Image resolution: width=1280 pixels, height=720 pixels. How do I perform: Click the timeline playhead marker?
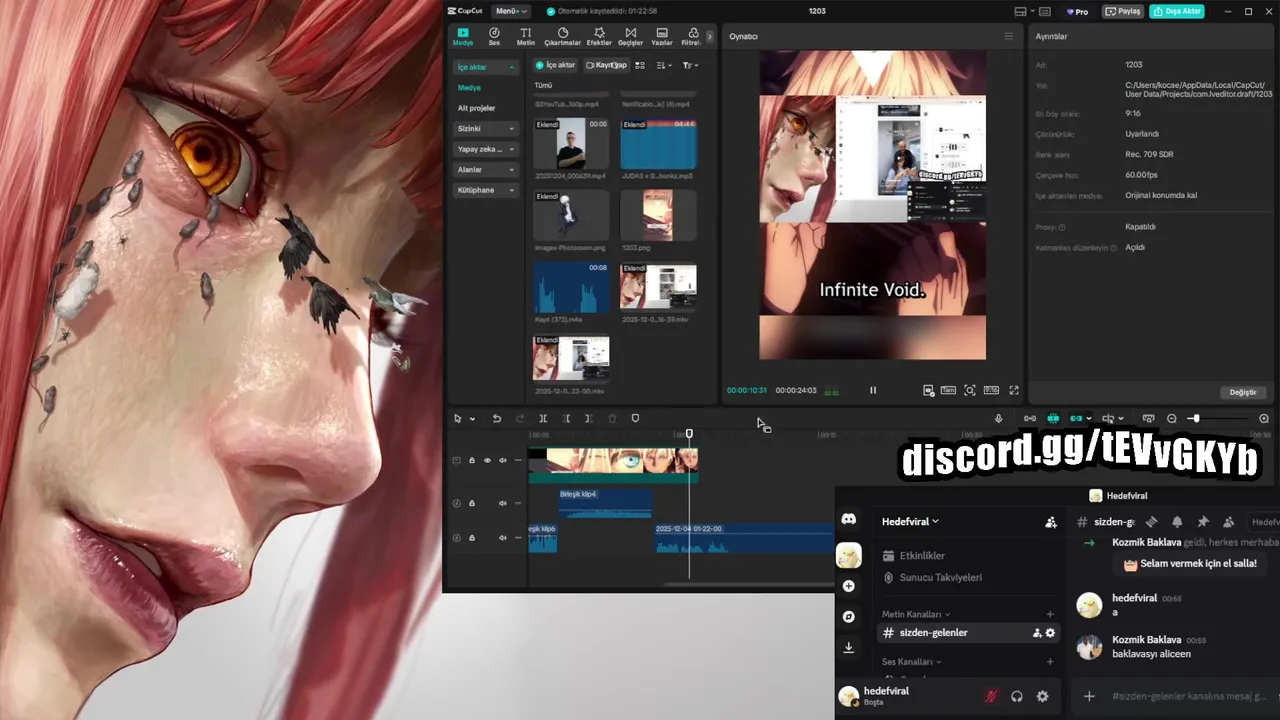[689, 434]
